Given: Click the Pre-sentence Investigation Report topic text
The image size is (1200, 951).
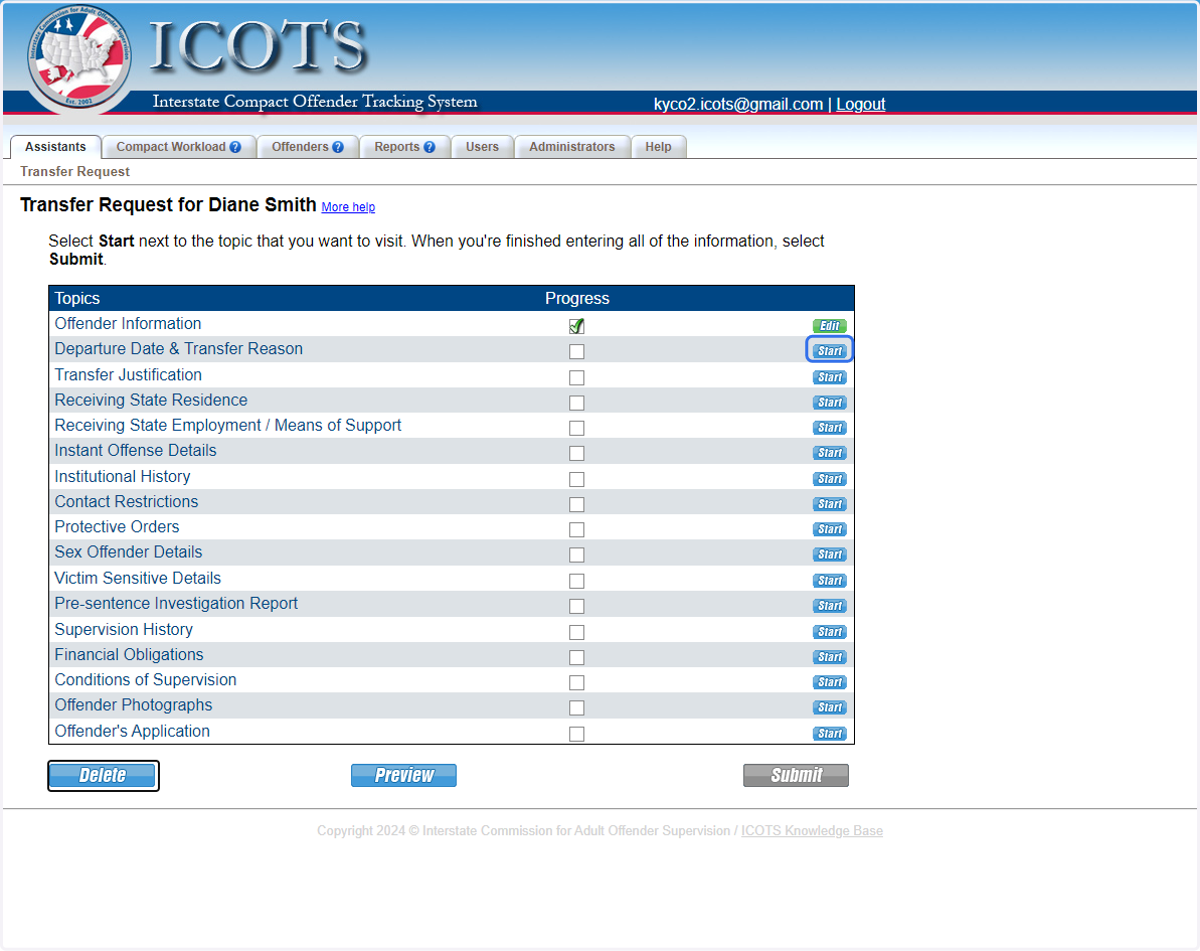Looking at the screenshot, I should pos(176,603).
